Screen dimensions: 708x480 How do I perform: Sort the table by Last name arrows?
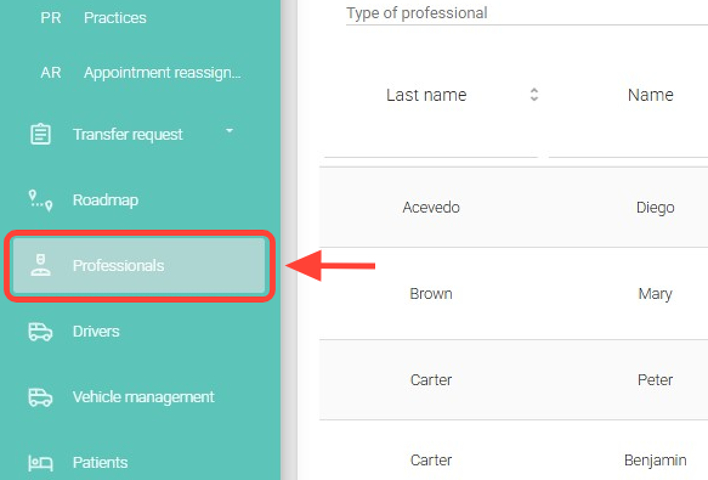click(x=534, y=95)
